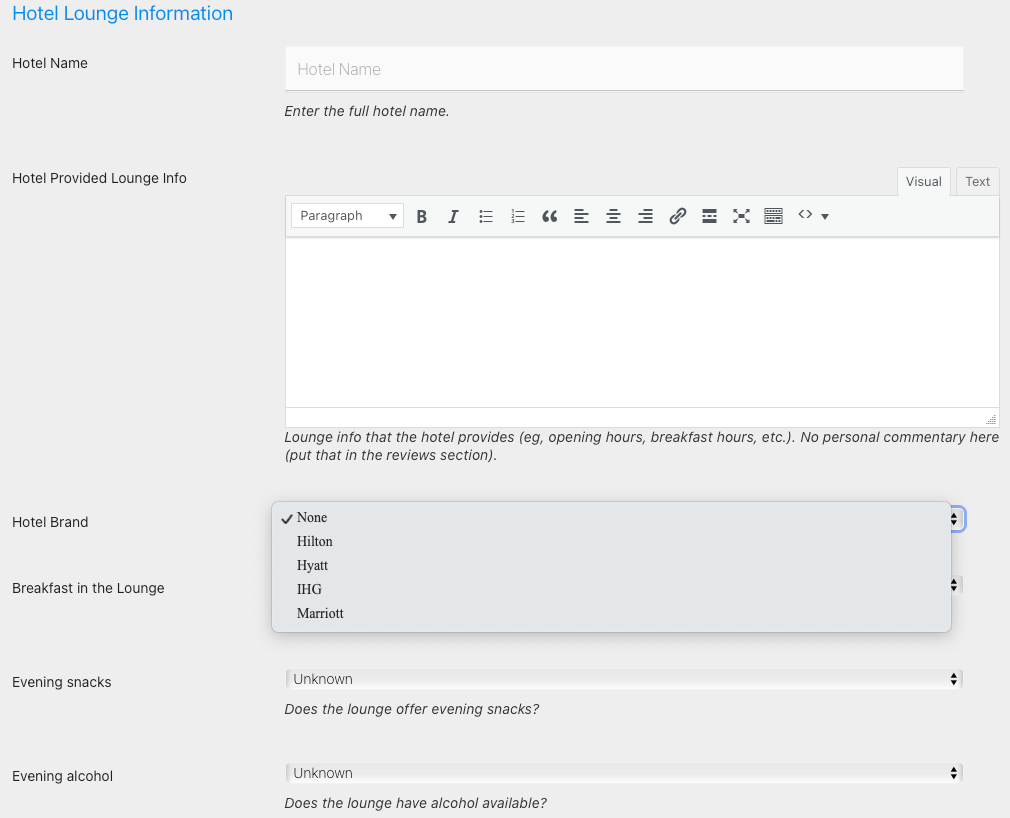
Task: Click the Hotel Name input field
Action: 623,69
